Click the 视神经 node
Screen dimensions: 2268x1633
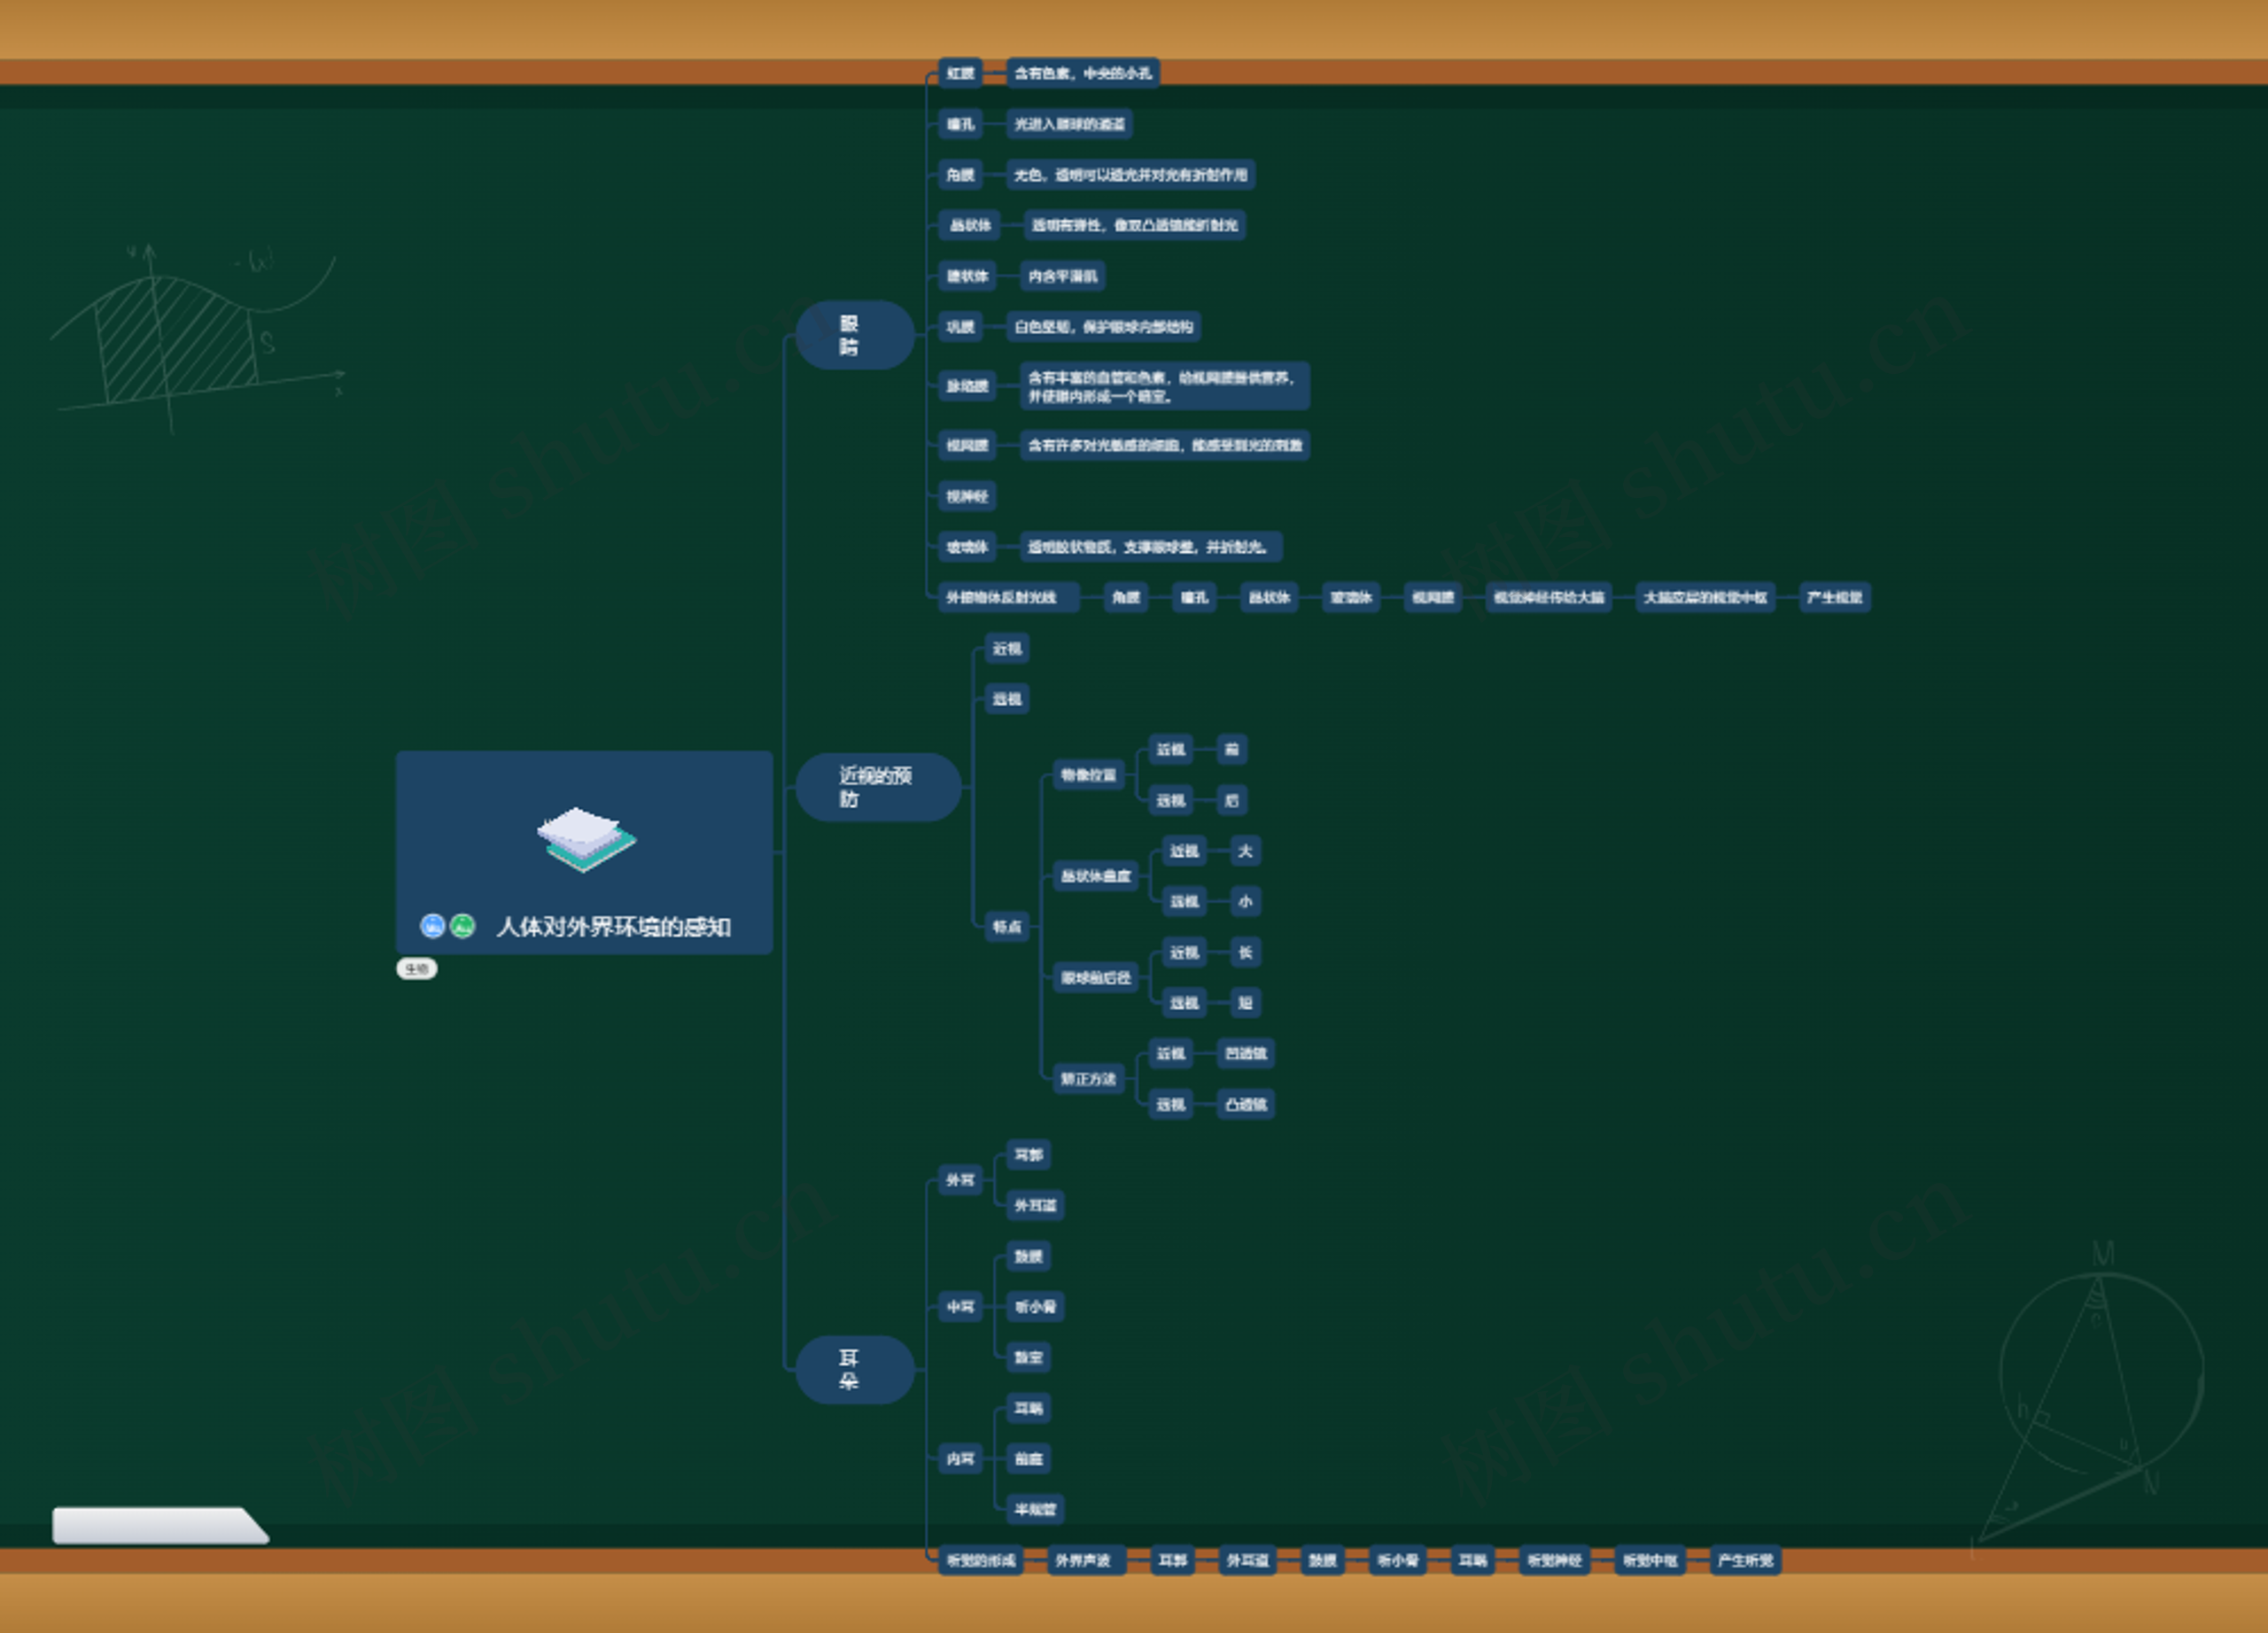click(966, 496)
